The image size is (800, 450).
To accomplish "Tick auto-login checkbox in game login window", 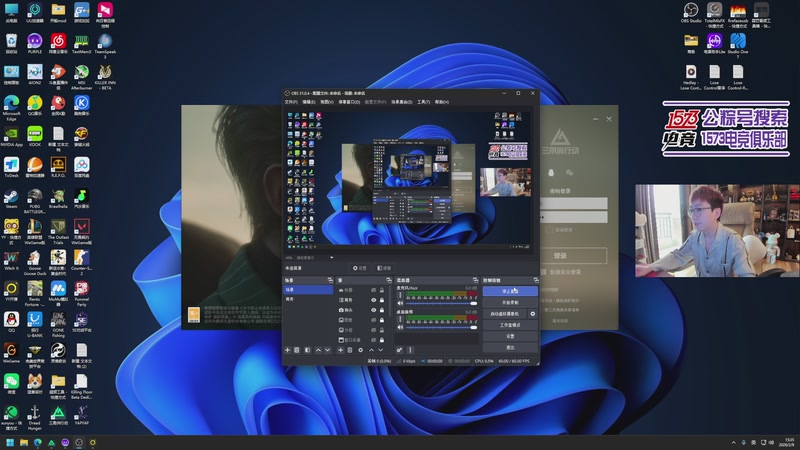I will [549, 230].
